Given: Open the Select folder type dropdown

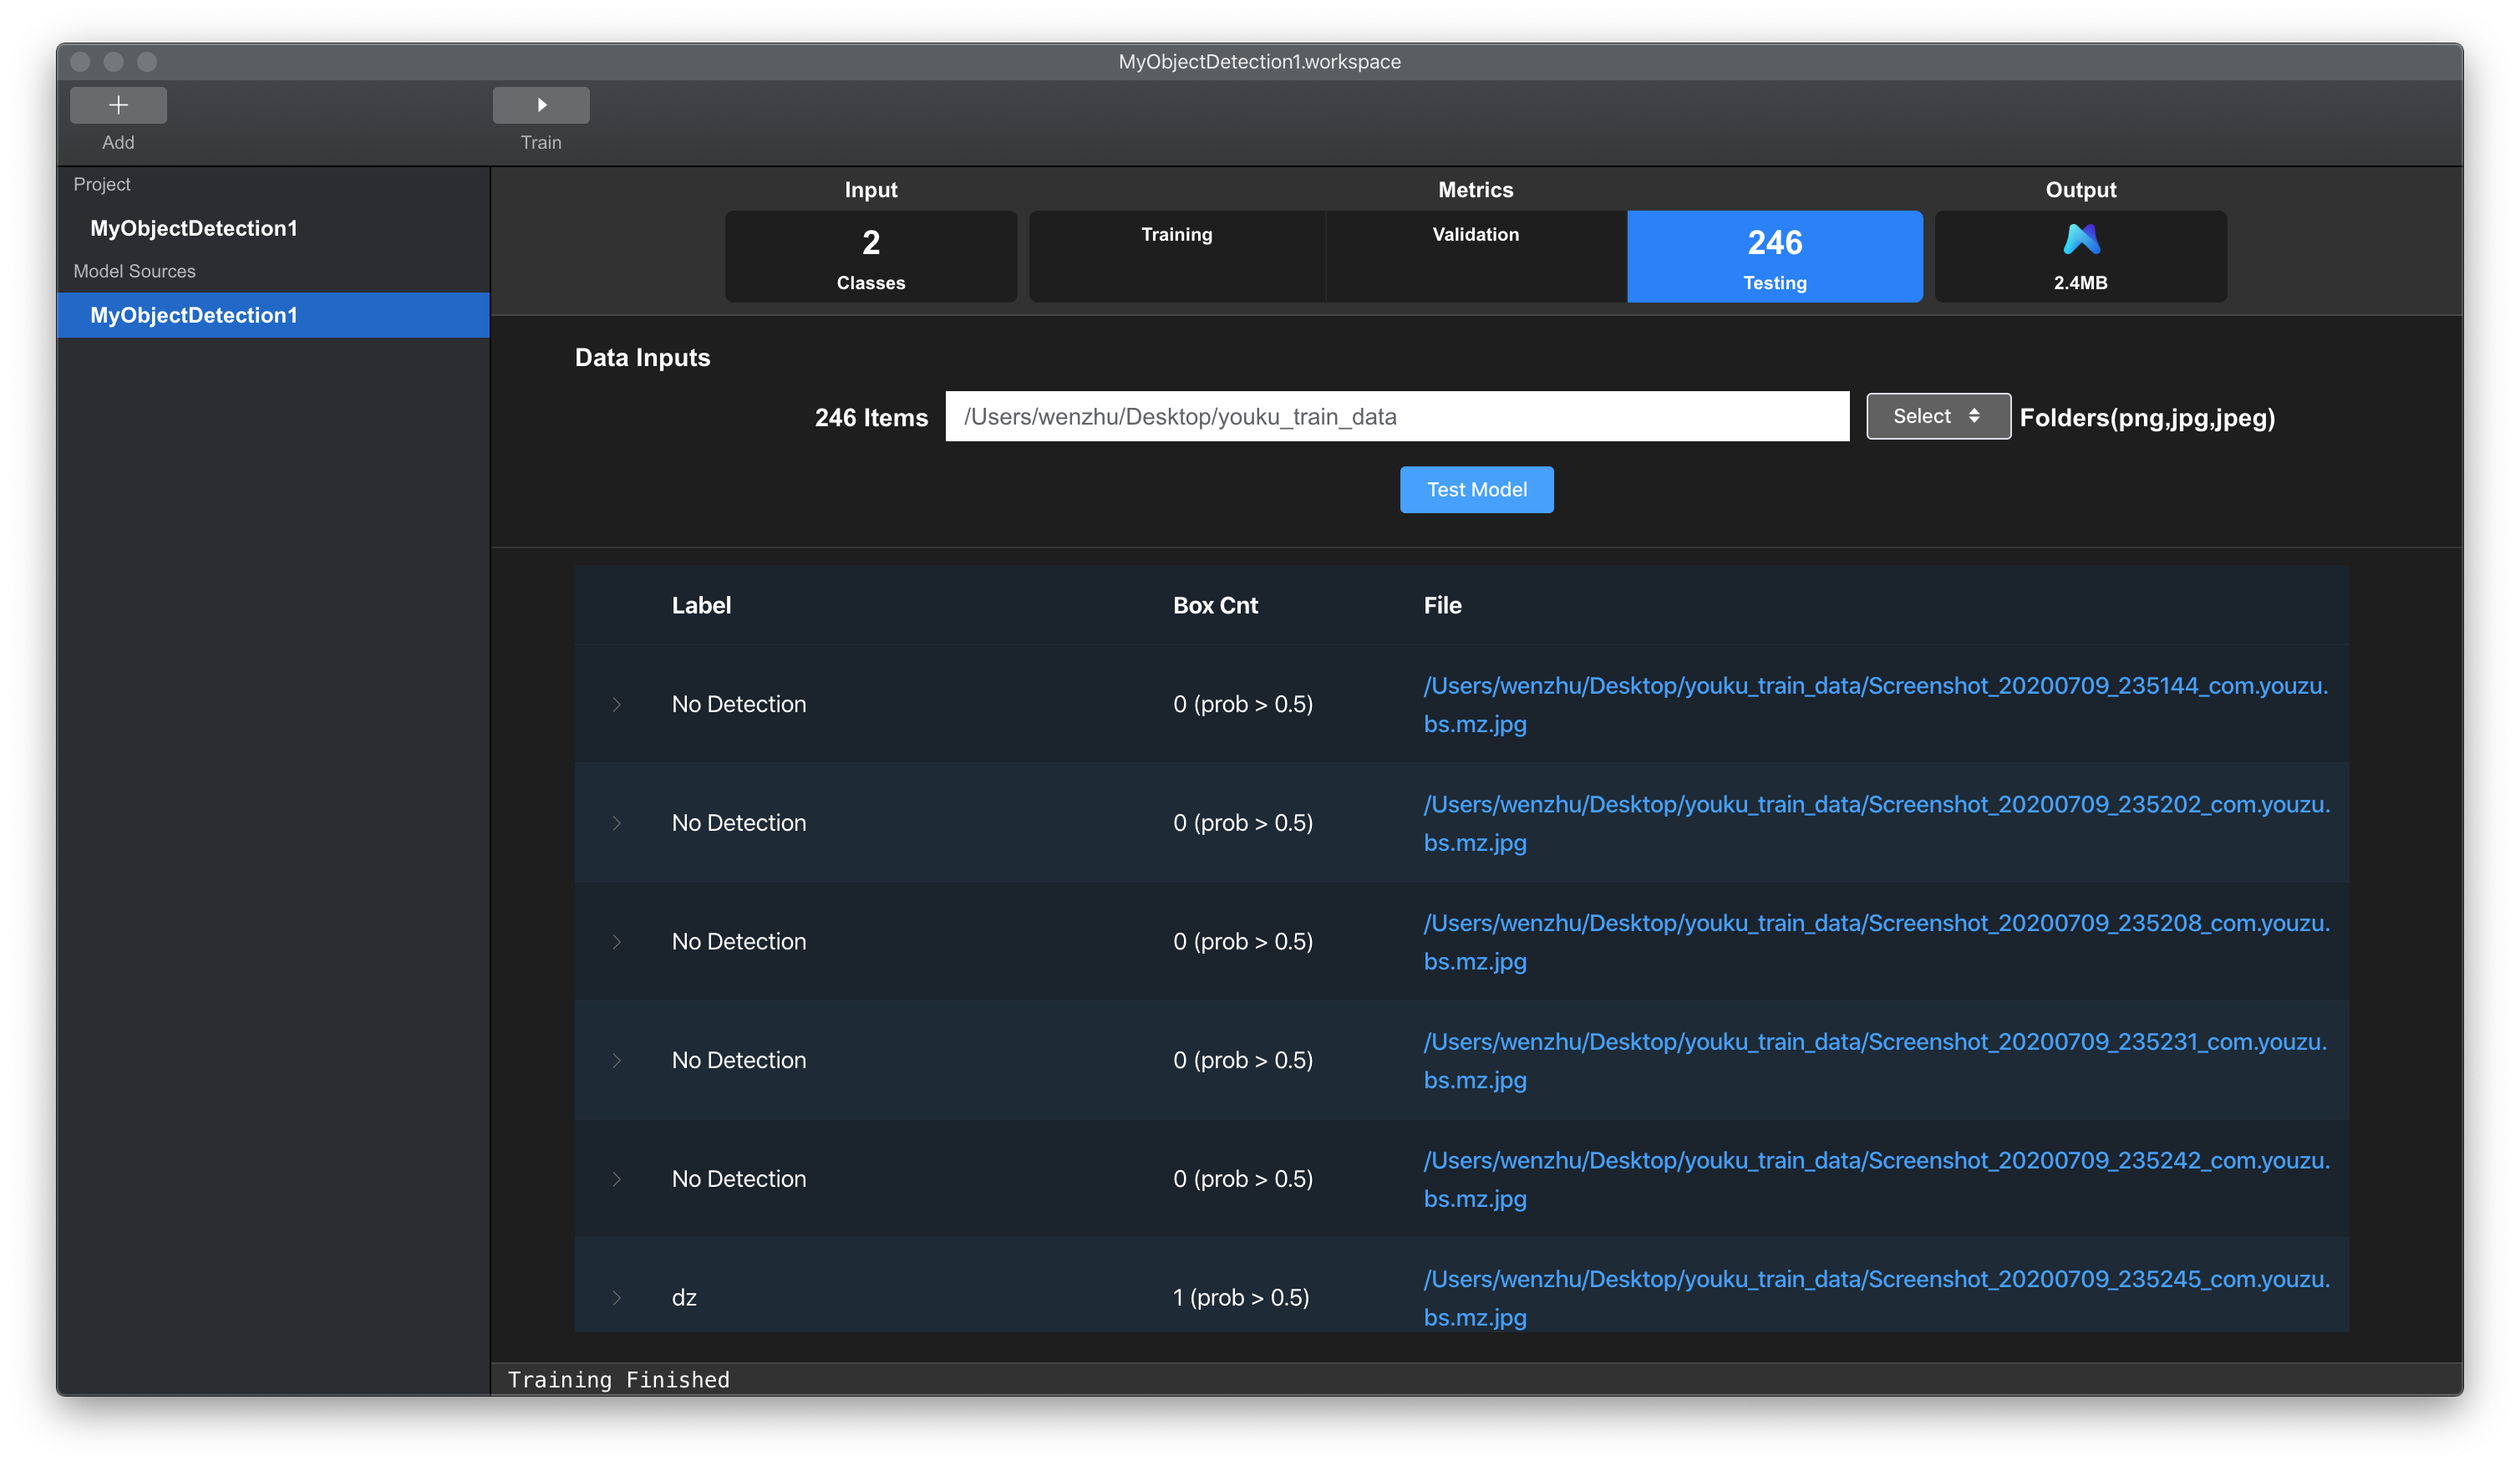Looking at the screenshot, I should pyautogui.click(x=1937, y=416).
